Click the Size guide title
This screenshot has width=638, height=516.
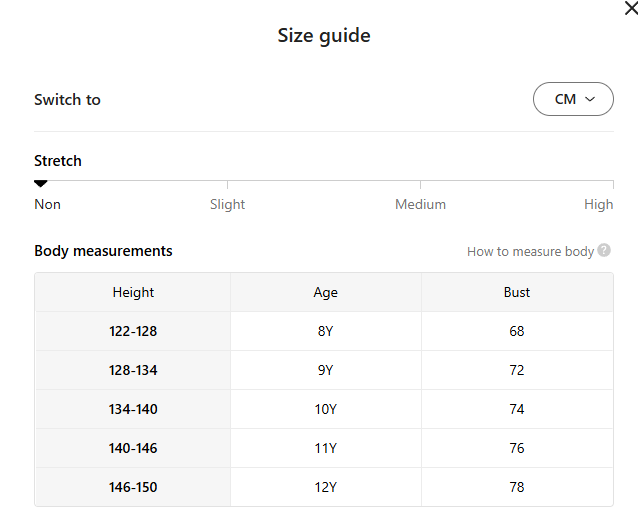coord(323,36)
